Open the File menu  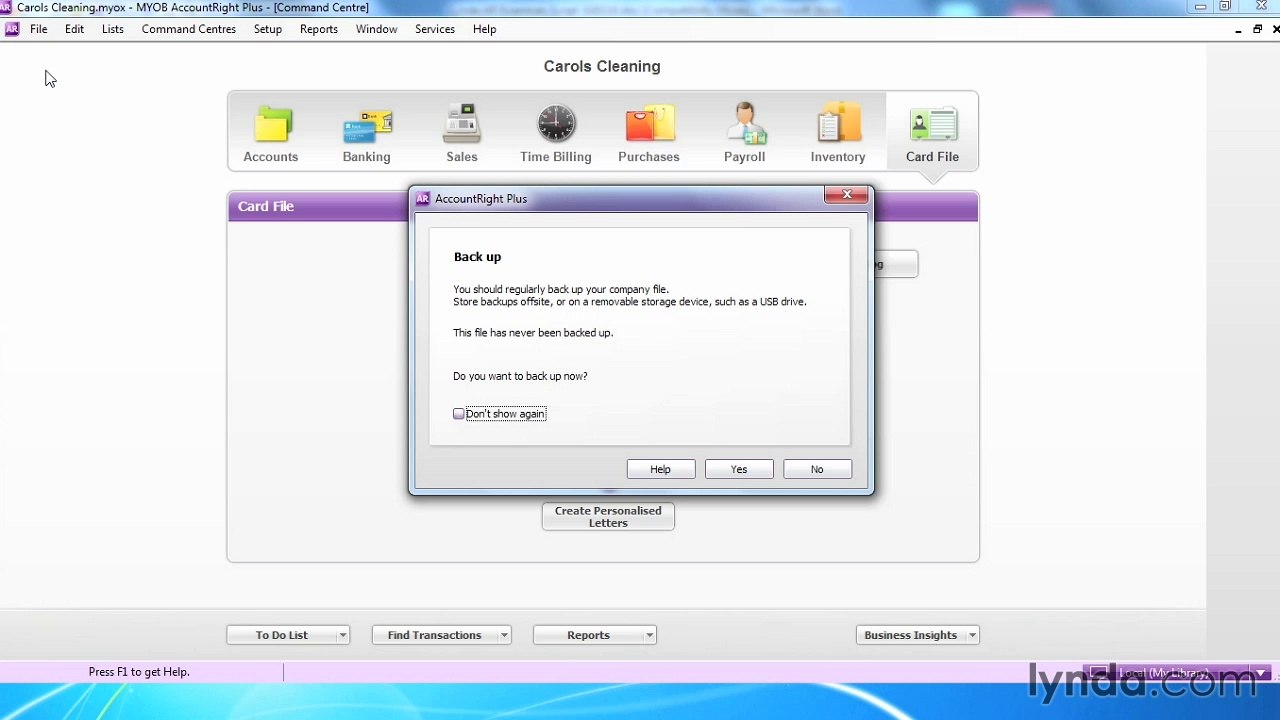click(39, 29)
